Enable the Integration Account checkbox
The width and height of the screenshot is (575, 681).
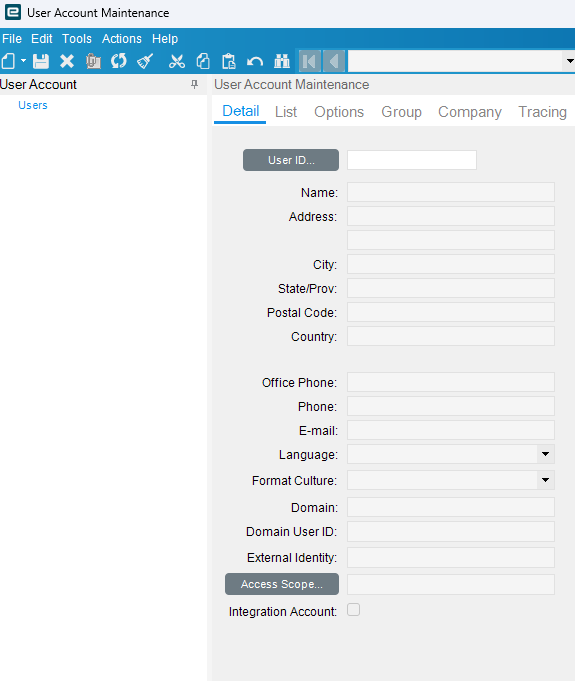point(354,610)
